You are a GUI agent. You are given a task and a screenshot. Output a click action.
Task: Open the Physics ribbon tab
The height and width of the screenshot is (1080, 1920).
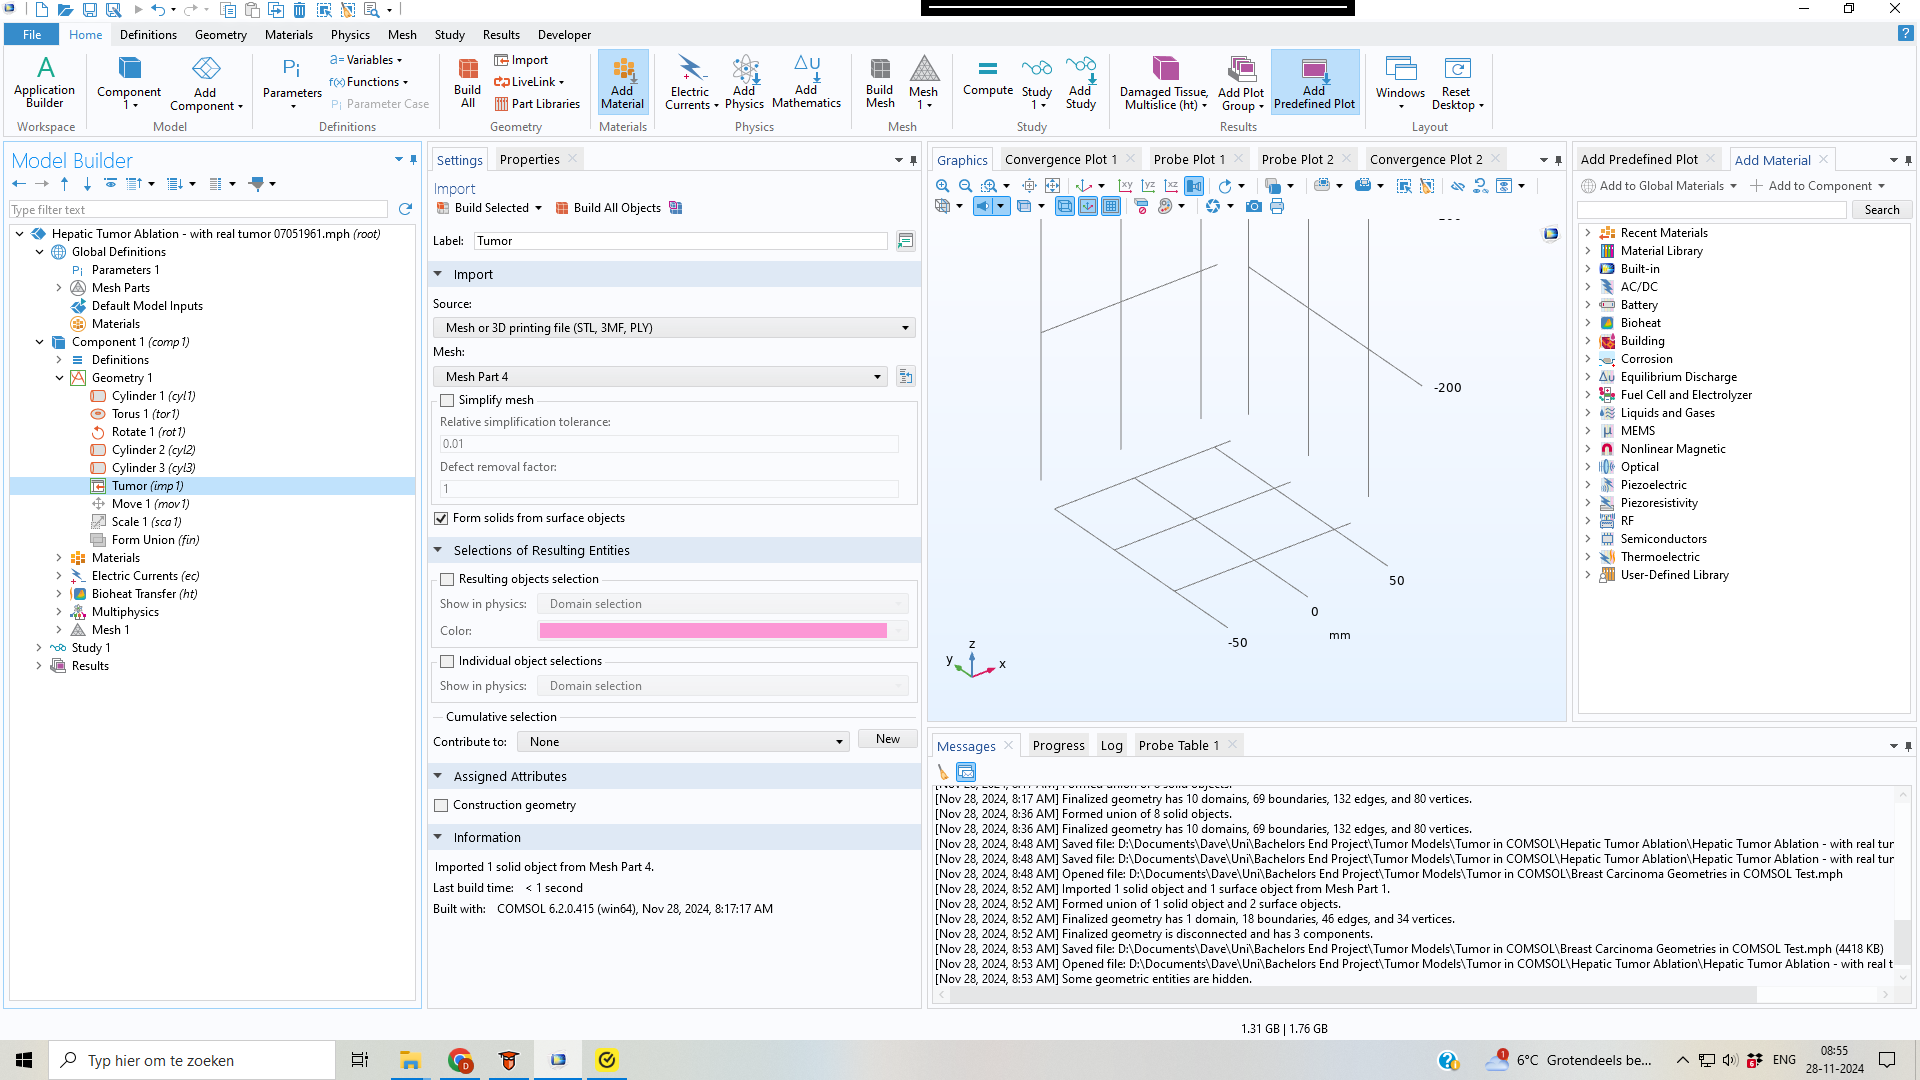[x=350, y=34]
